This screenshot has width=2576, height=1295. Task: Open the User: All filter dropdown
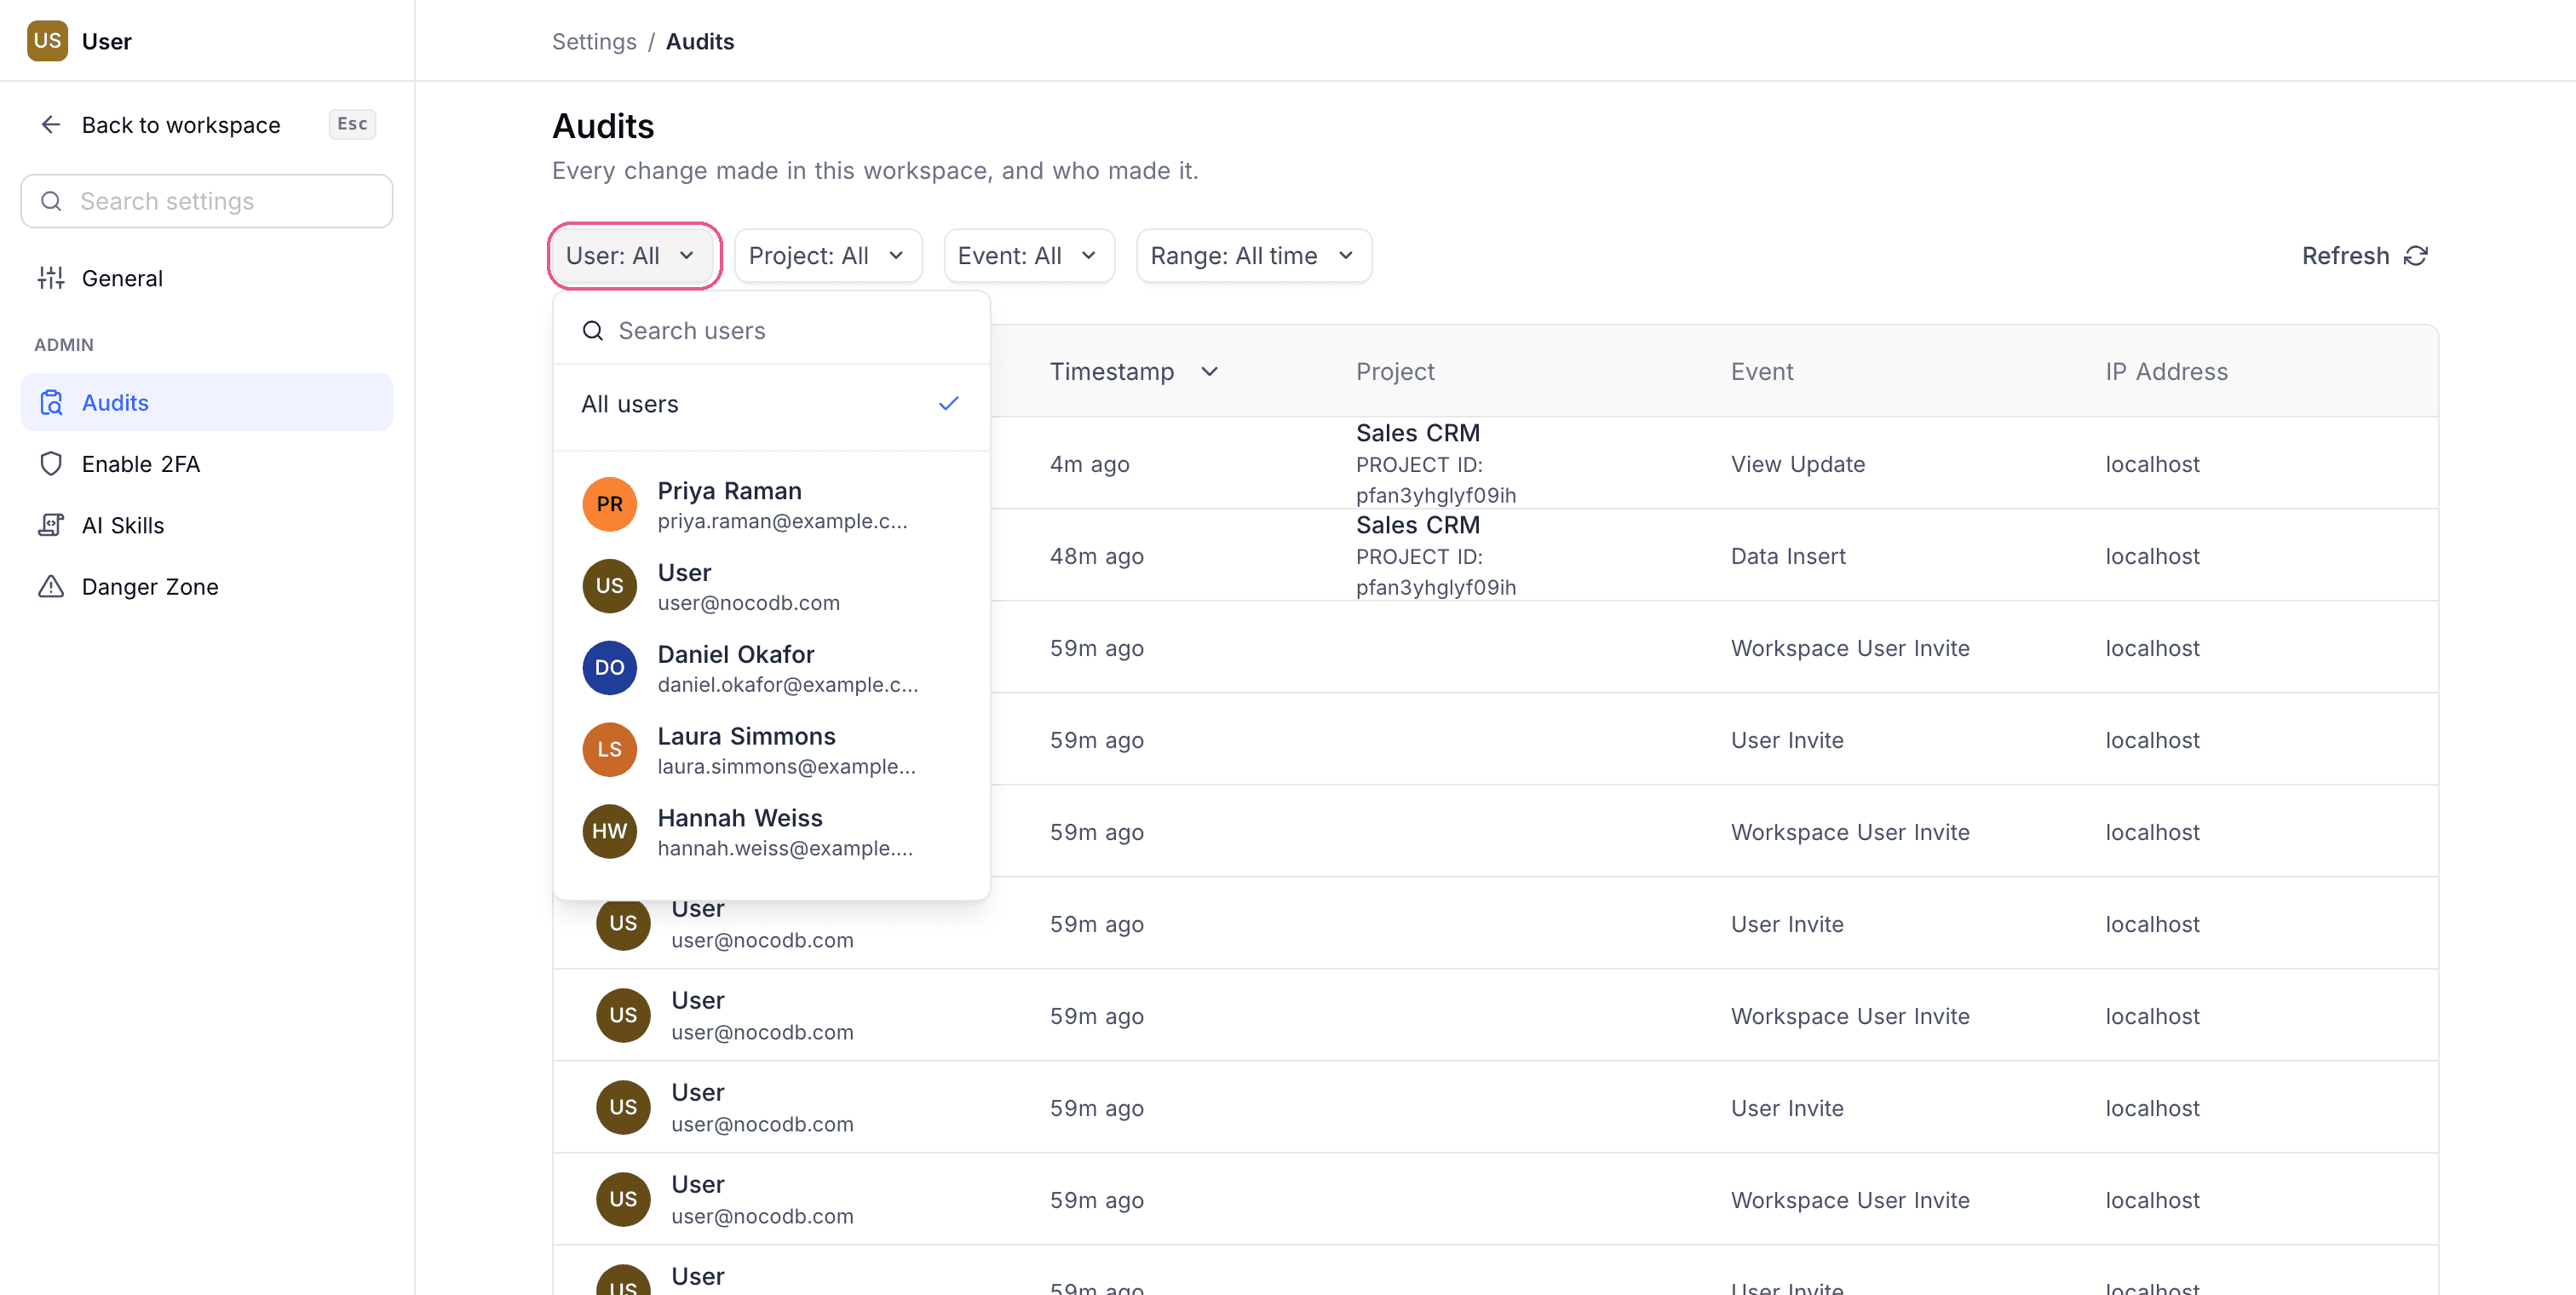point(635,256)
